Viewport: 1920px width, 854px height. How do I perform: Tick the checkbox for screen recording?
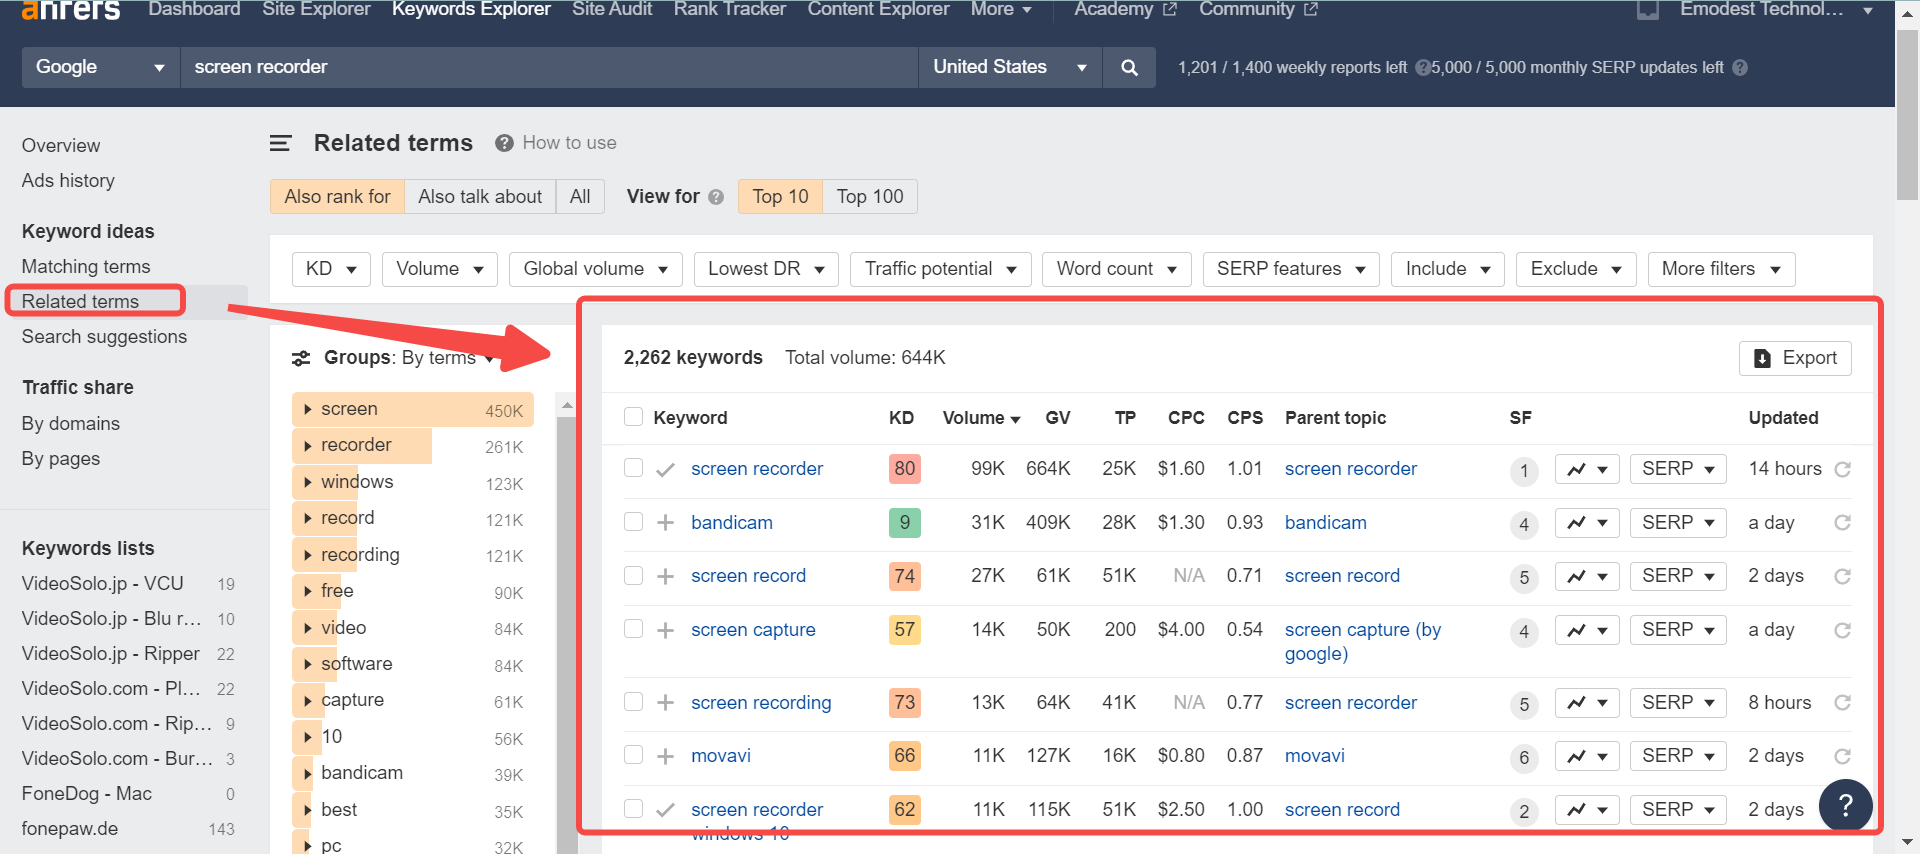point(633,701)
